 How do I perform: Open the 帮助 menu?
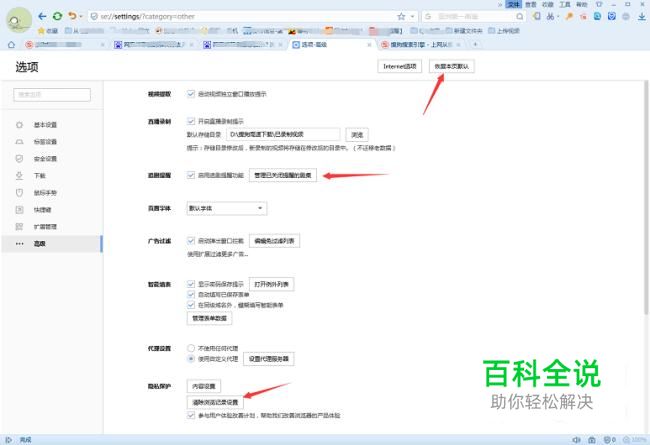582,4
